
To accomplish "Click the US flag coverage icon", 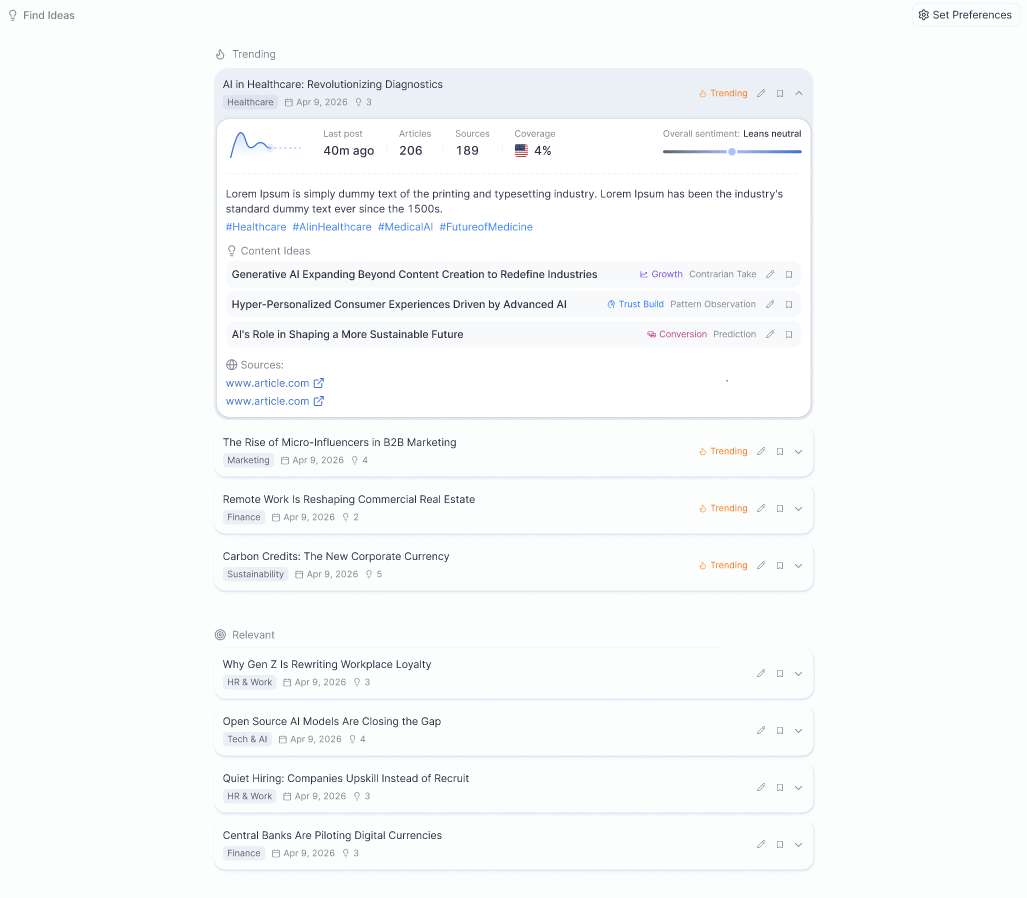I will point(521,151).
